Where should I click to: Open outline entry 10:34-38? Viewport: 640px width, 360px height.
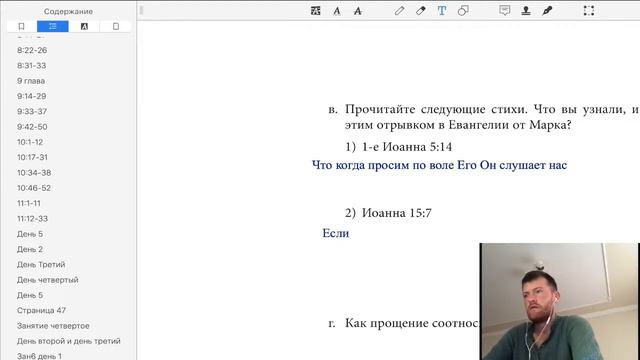tap(34, 173)
